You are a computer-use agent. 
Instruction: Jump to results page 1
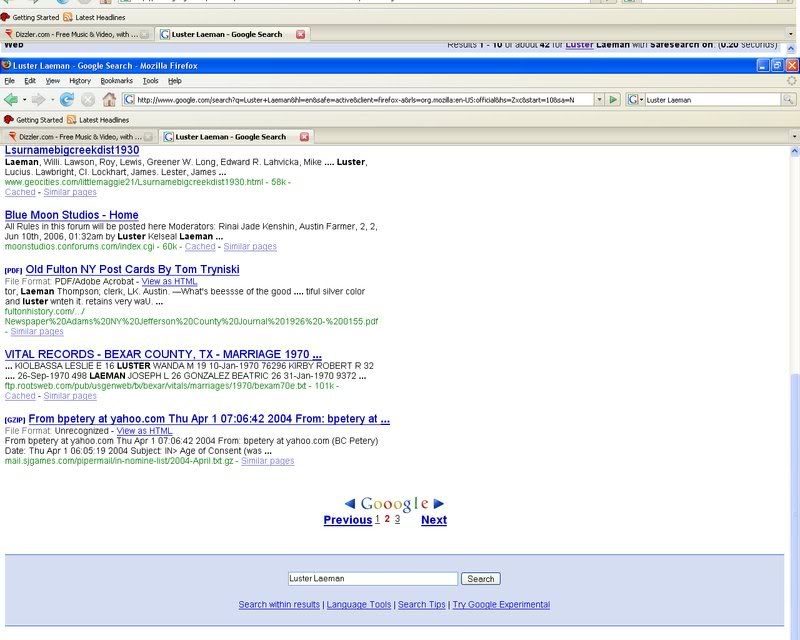tap(378, 519)
